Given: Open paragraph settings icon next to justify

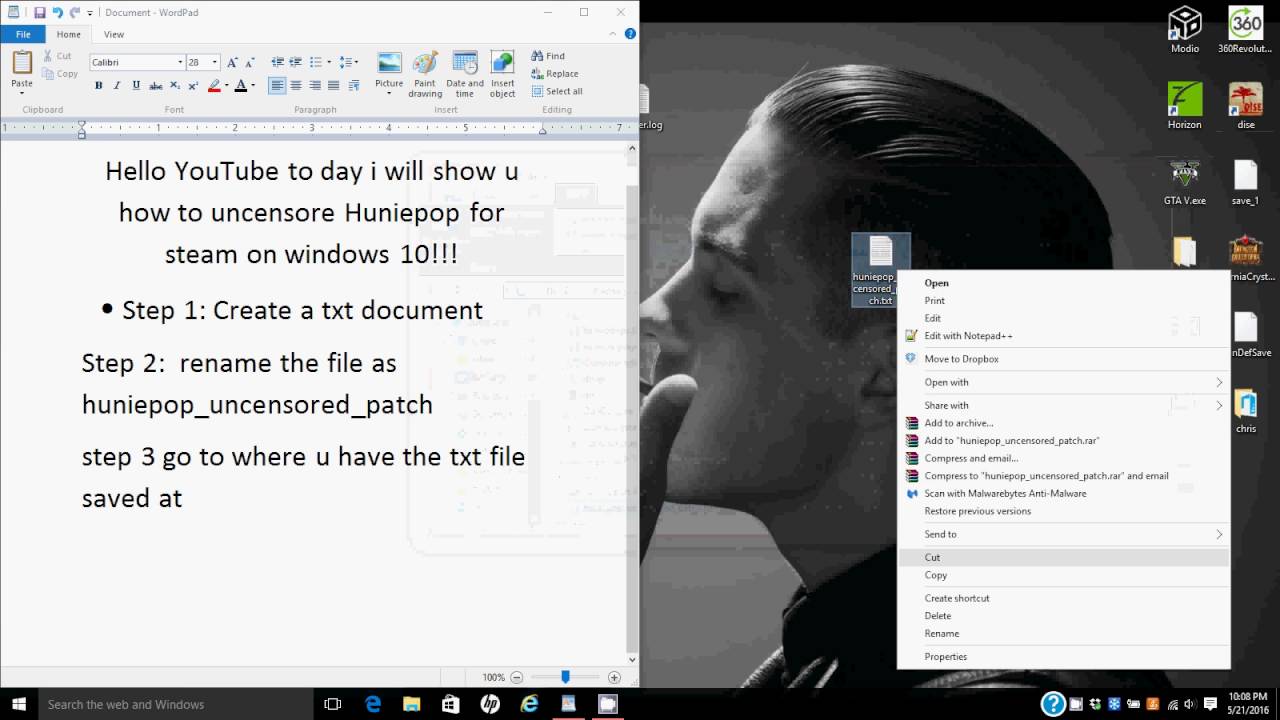Looking at the screenshot, I should point(352,86).
